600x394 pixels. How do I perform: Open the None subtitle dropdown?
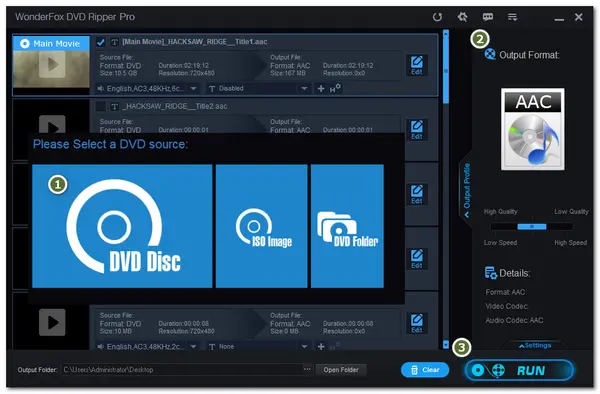(258, 347)
